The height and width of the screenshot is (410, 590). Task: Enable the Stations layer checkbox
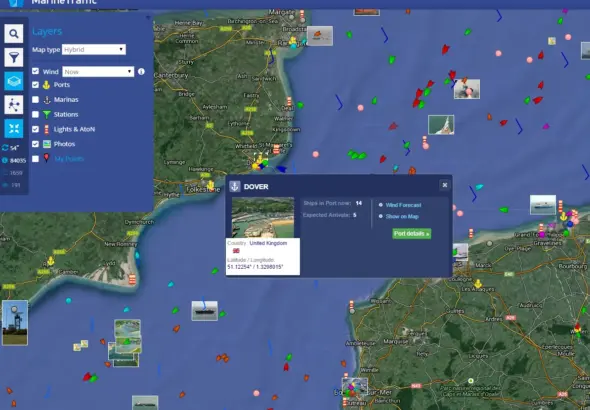(35, 114)
